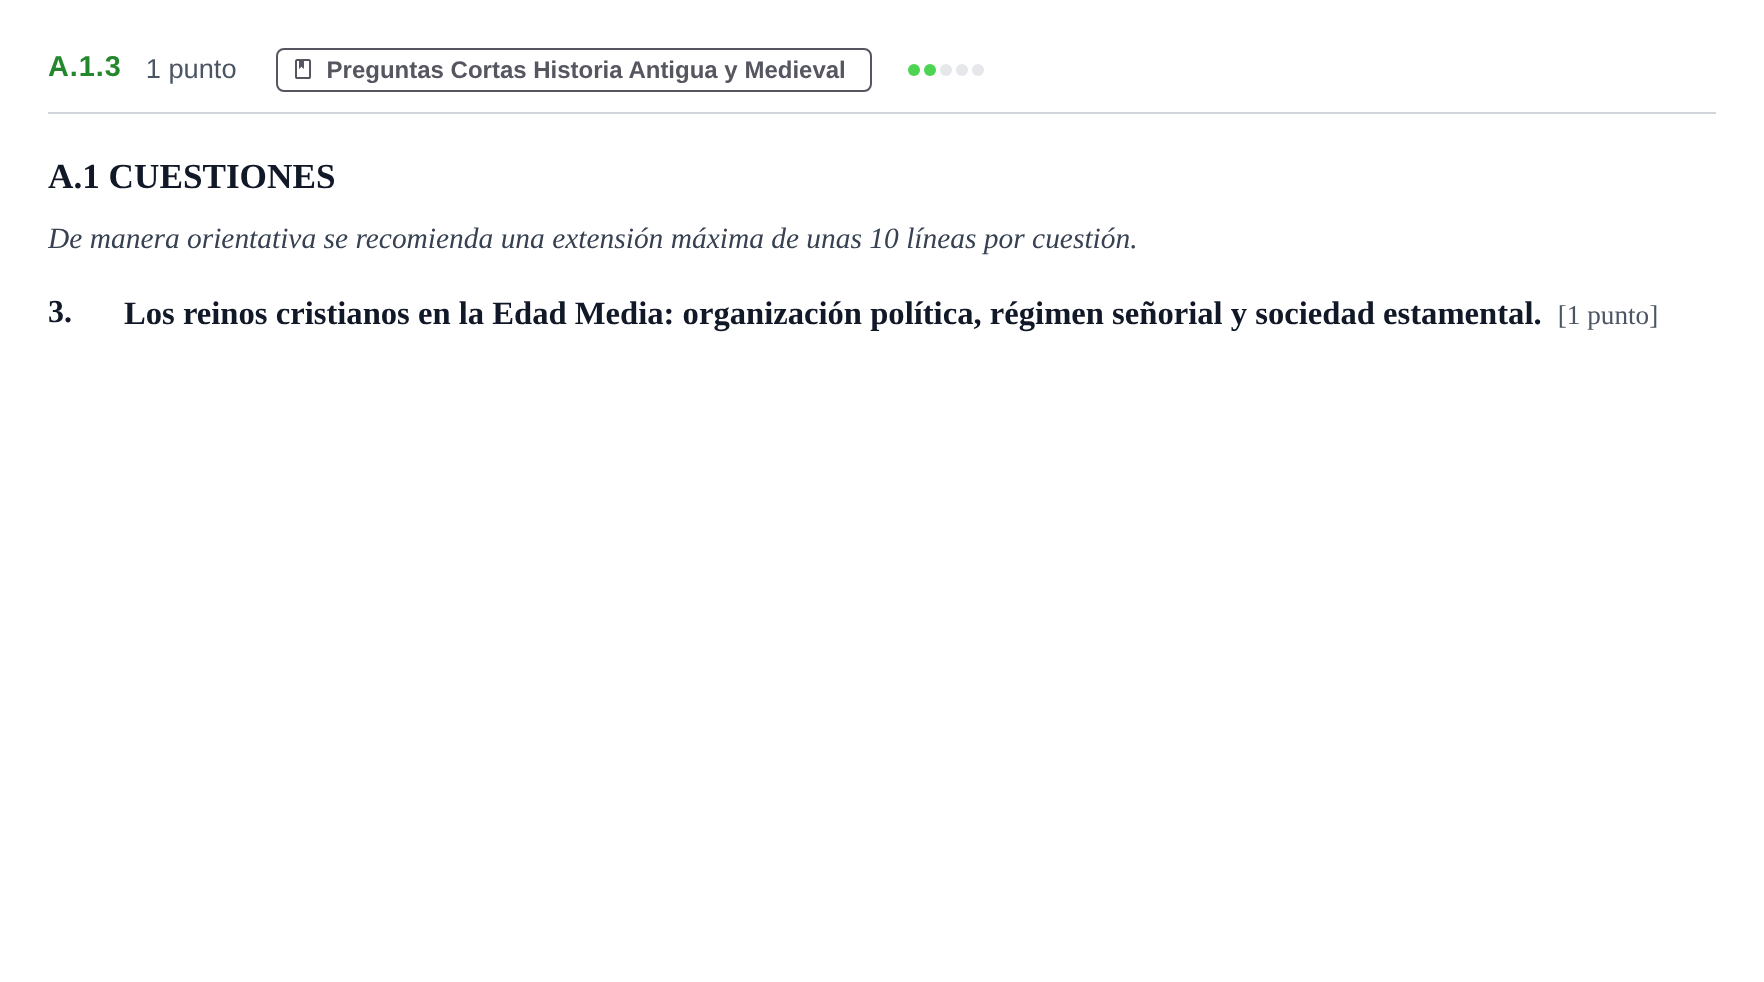Image resolution: width=1764 pixels, height=982 pixels.
Task: Click the italic note about 10 líneas por cuestión
Action: pyautogui.click(x=592, y=239)
